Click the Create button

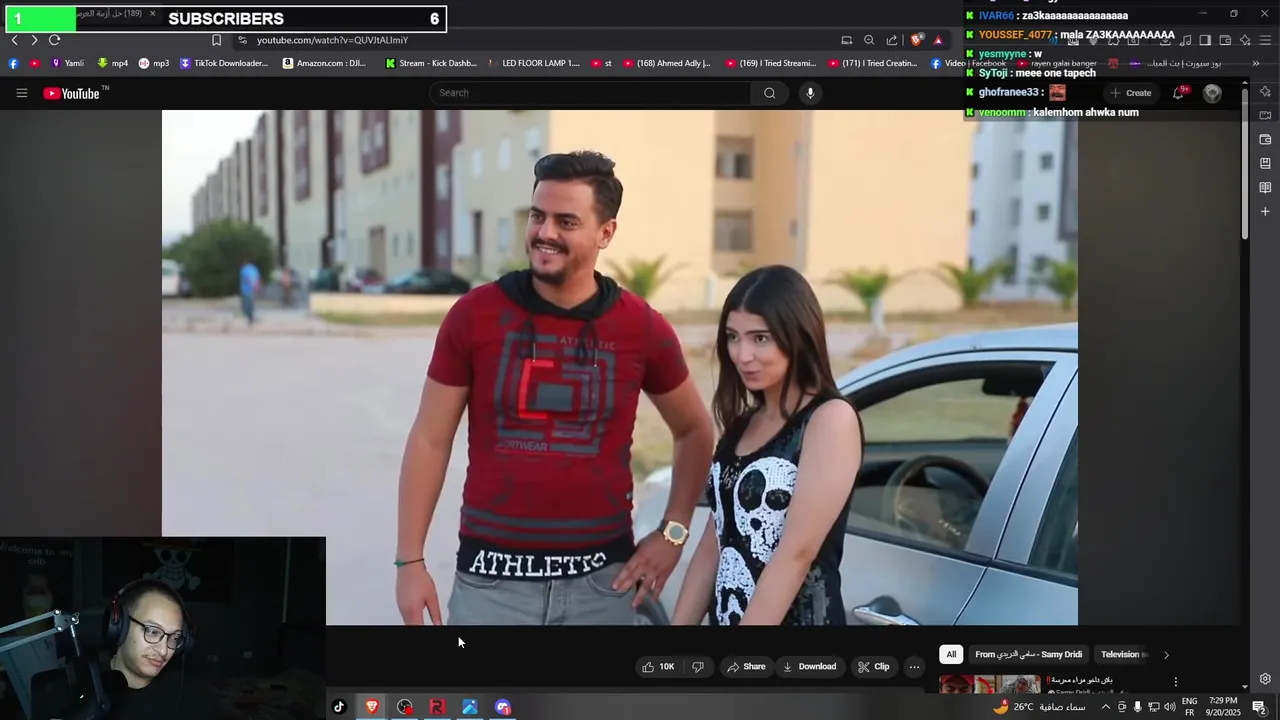tap(1130, 93)
